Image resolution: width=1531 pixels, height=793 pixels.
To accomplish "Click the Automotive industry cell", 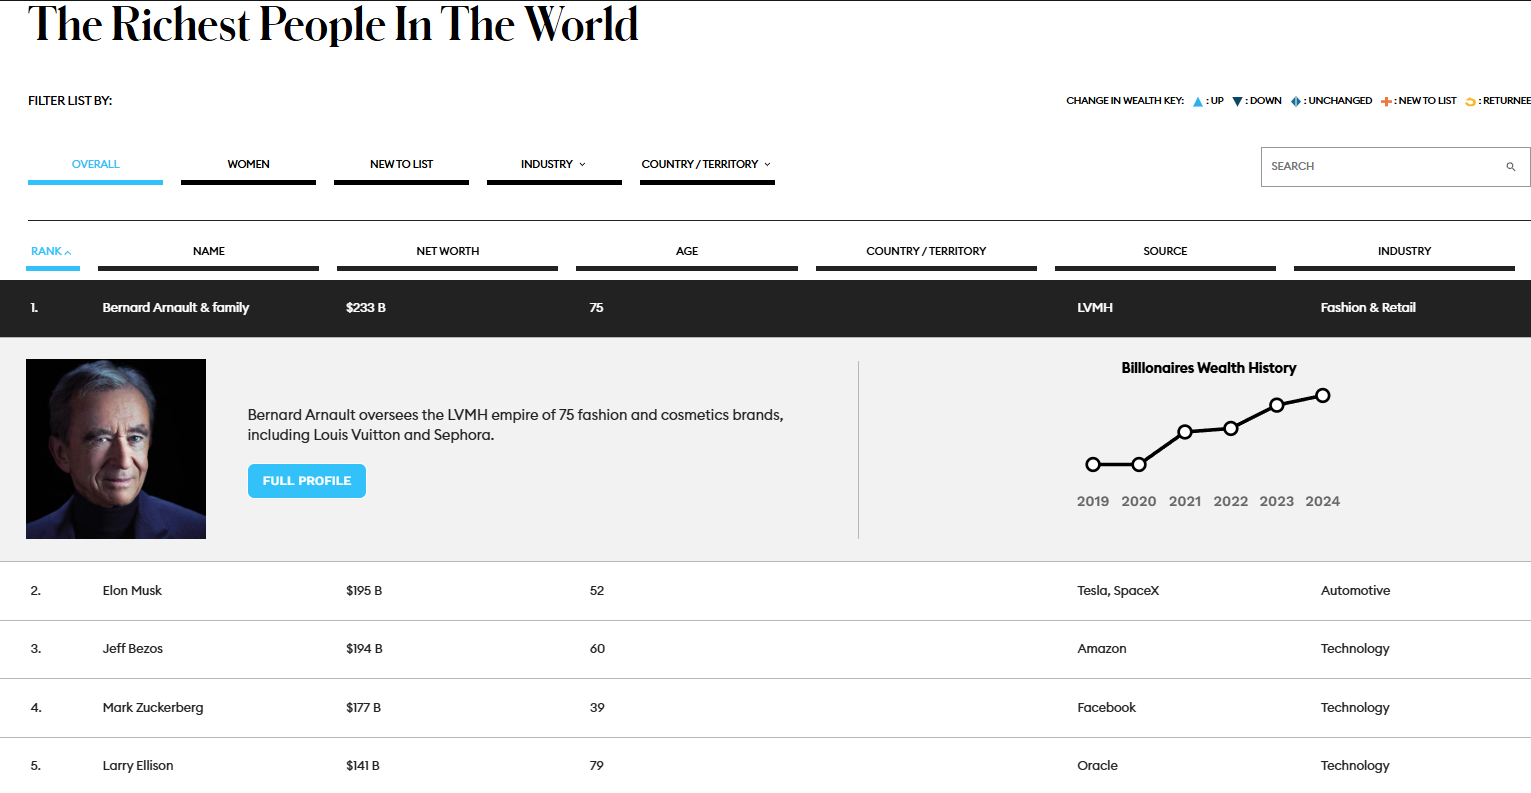I will click(1355, 591).
